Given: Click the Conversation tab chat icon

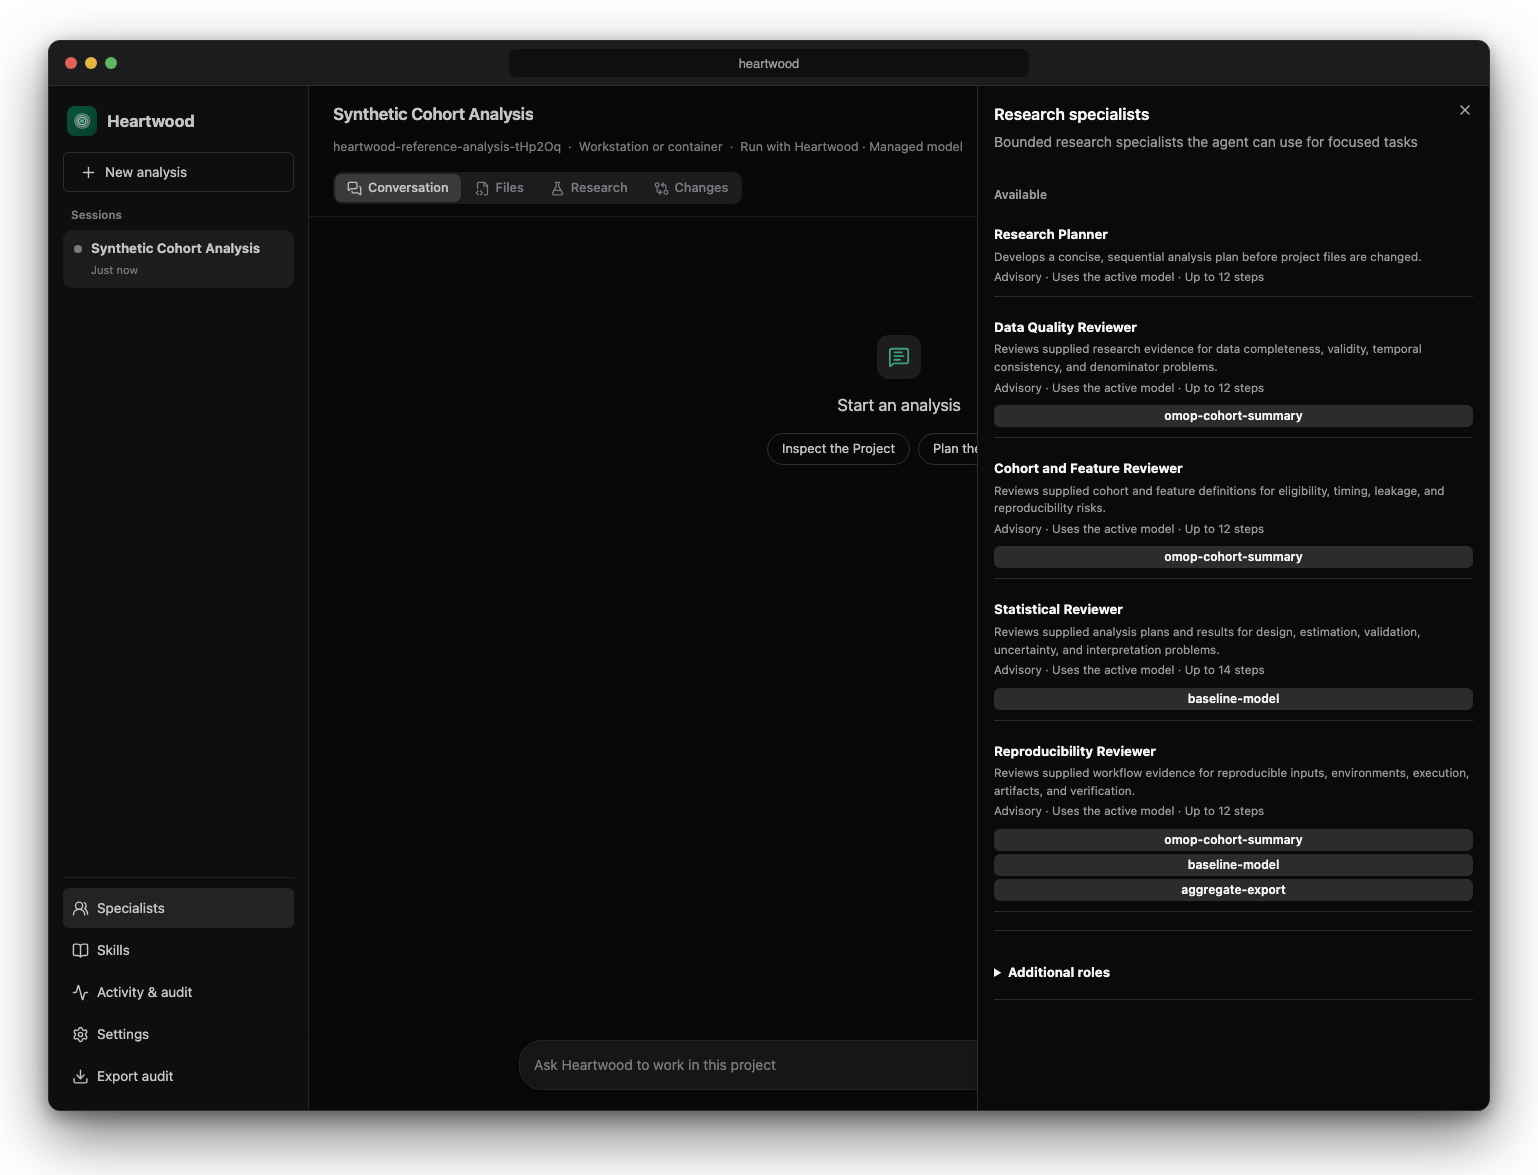Looking at the screenshot, I should 354,188.
